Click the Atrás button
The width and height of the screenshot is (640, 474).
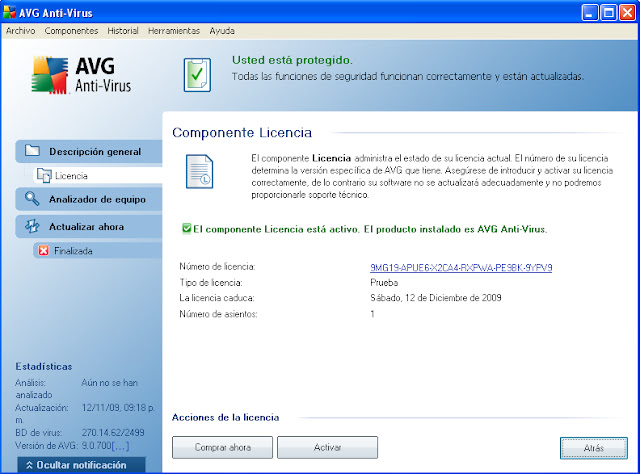(594, 448)
